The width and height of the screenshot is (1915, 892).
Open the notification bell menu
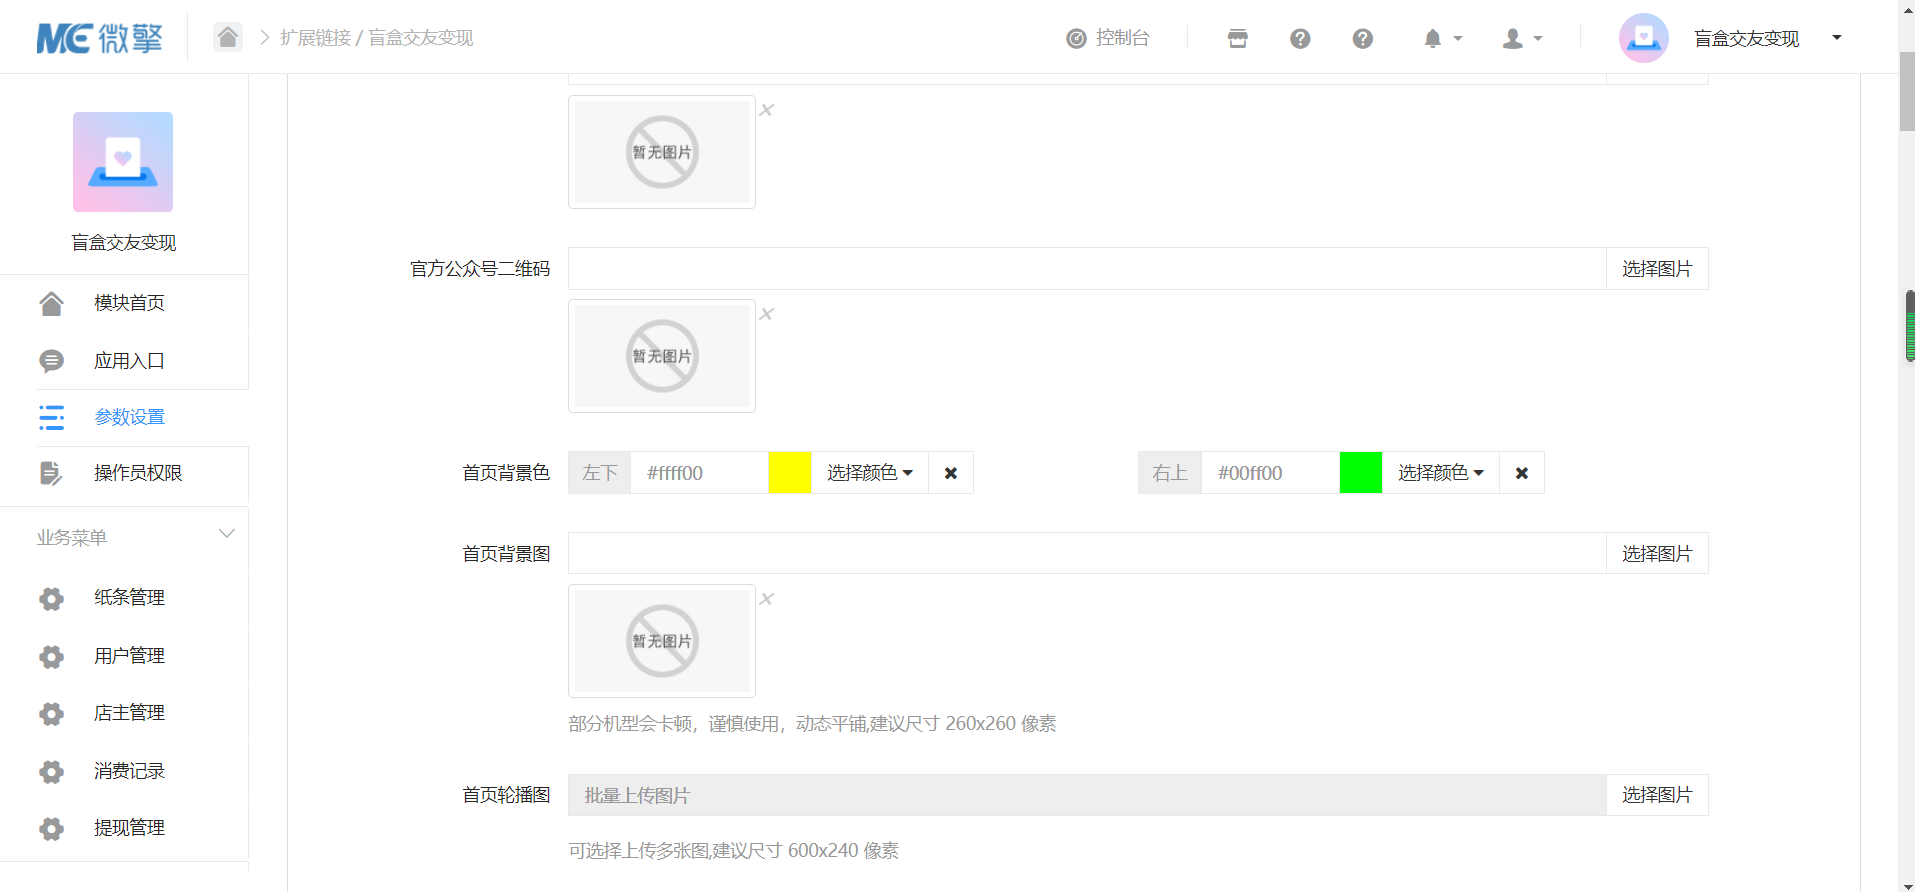1441,38
